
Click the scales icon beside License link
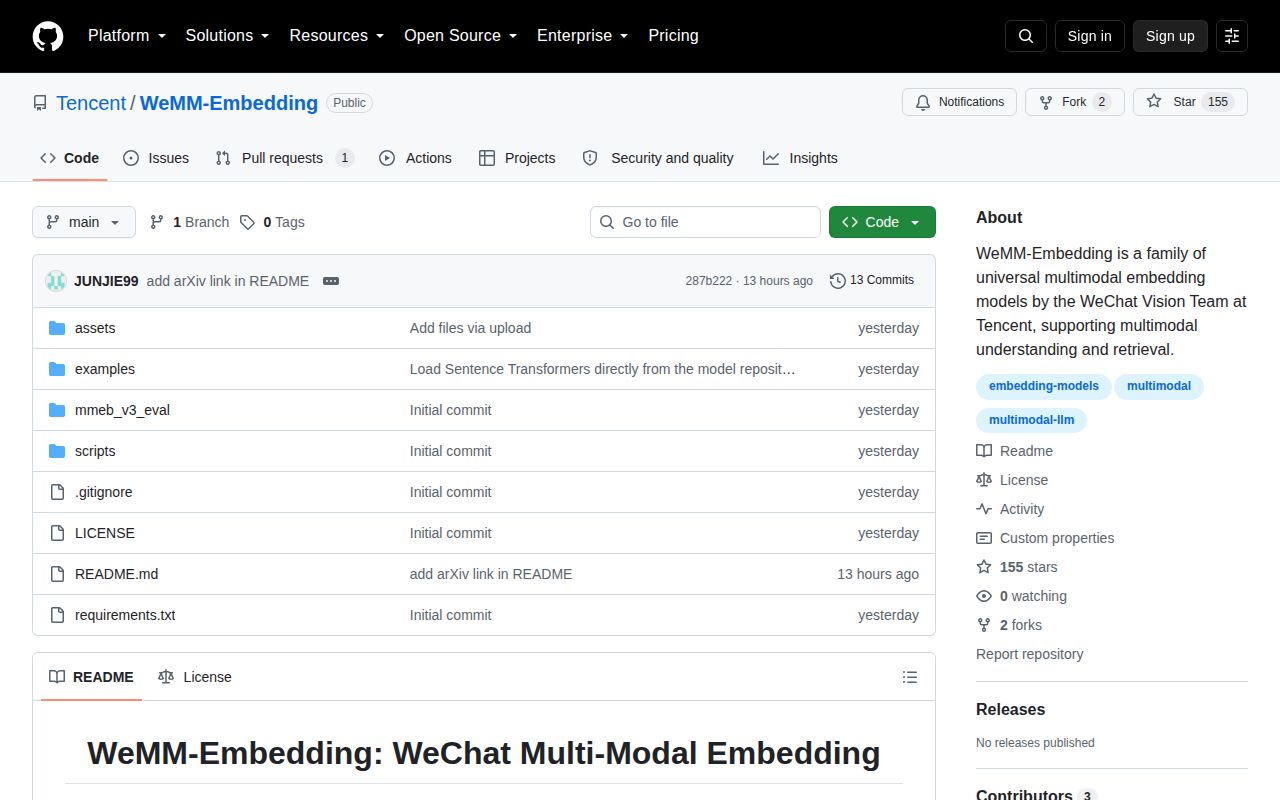(x=984, y=480)
